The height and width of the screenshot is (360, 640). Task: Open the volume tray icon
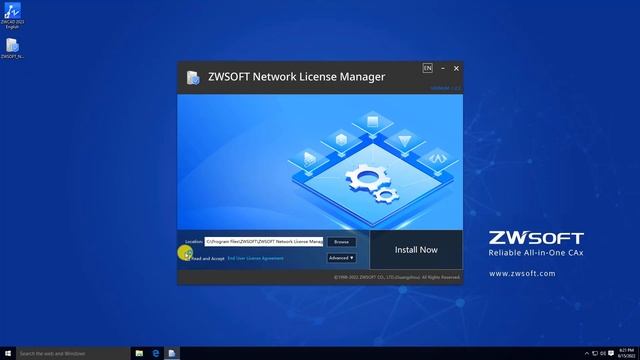(x=603, y=353)
